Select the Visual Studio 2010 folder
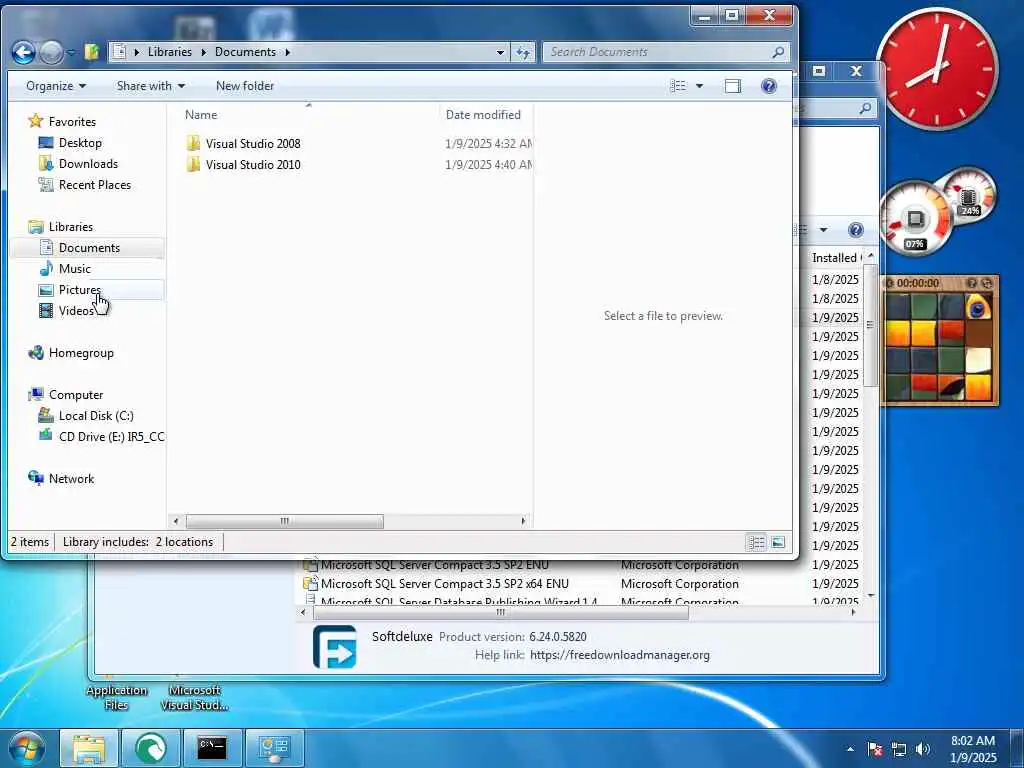This screenshot has width=1024, height=768. pos(253,165)
